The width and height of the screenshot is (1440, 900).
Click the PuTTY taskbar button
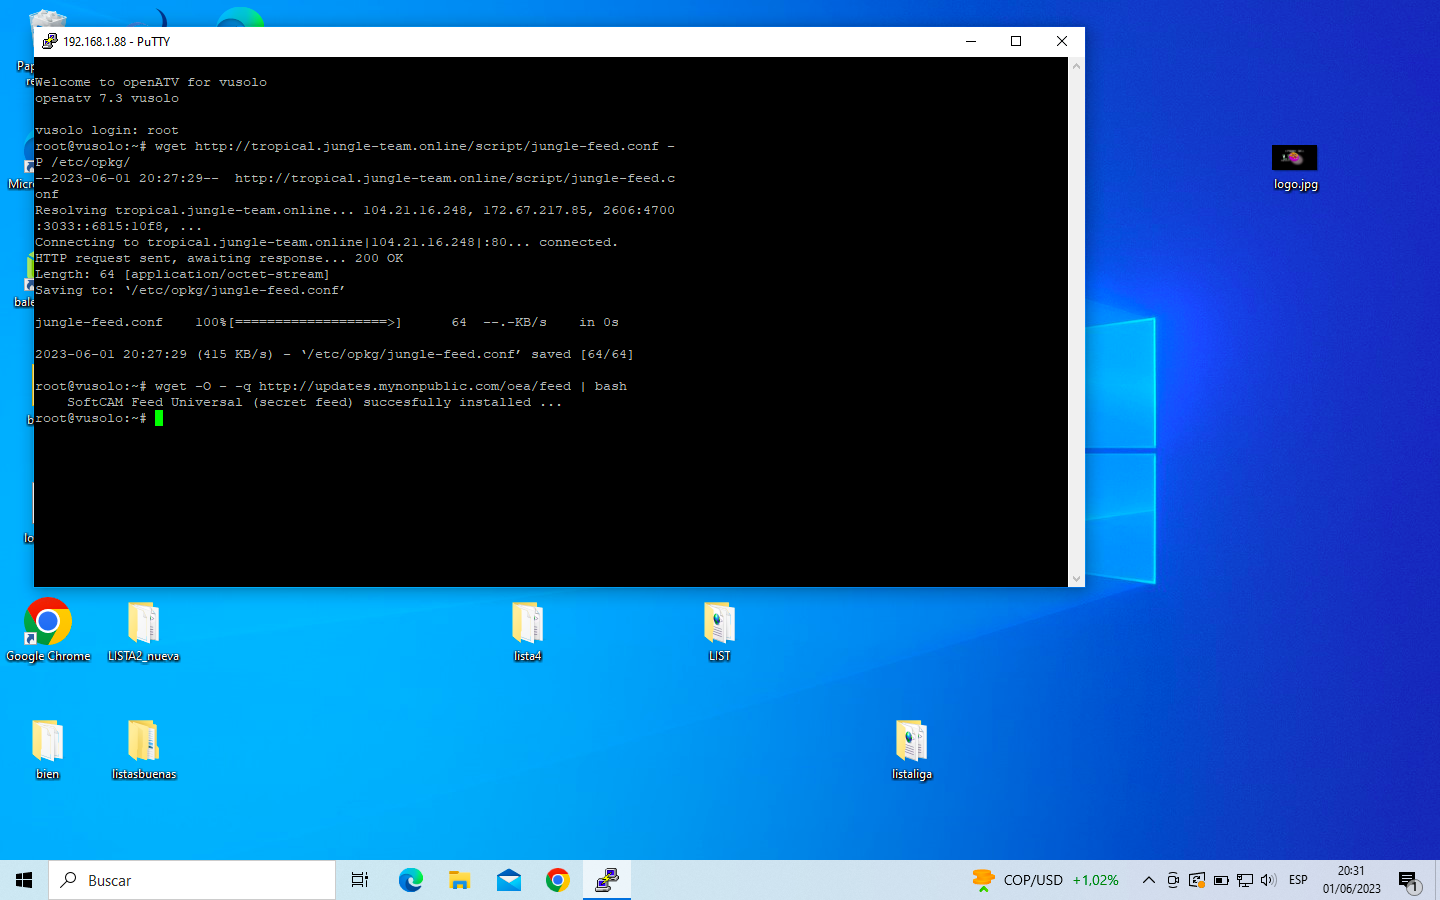click(606, 880)
